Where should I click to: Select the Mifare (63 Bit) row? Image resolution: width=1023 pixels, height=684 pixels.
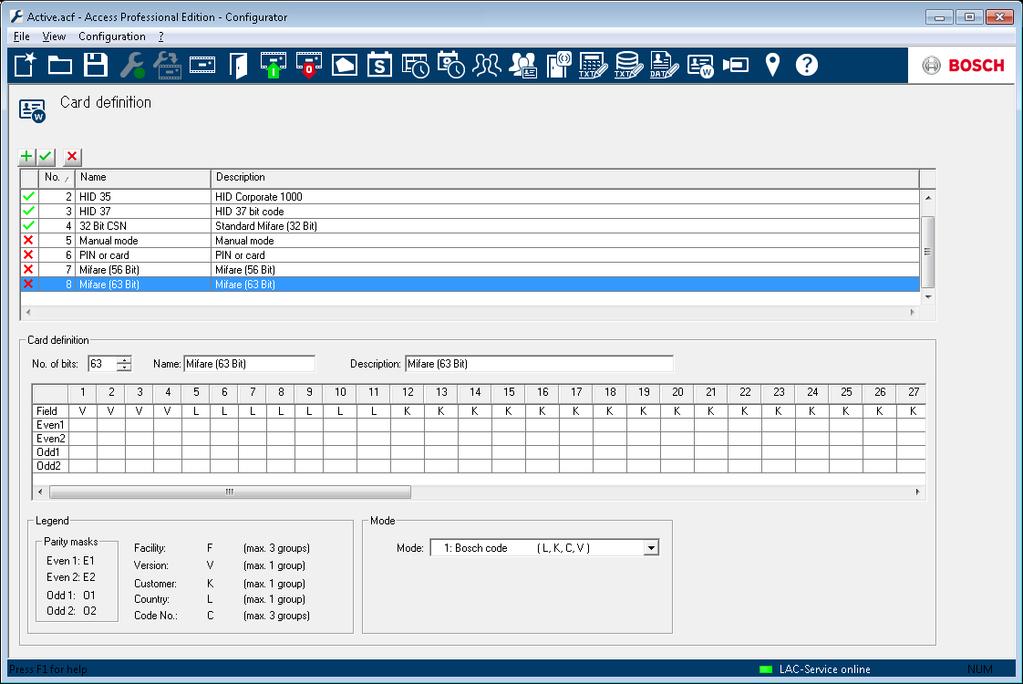click(x=470, y=284)
